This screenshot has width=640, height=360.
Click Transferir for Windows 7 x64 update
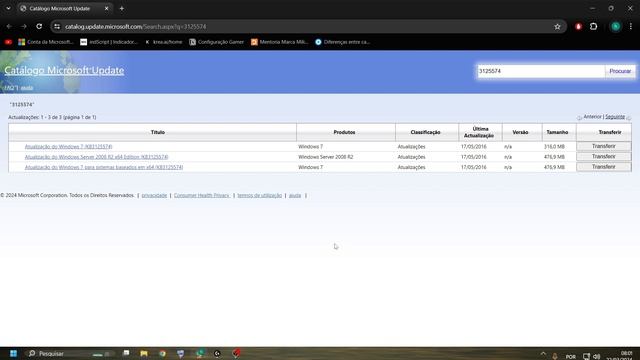point(603,167)
